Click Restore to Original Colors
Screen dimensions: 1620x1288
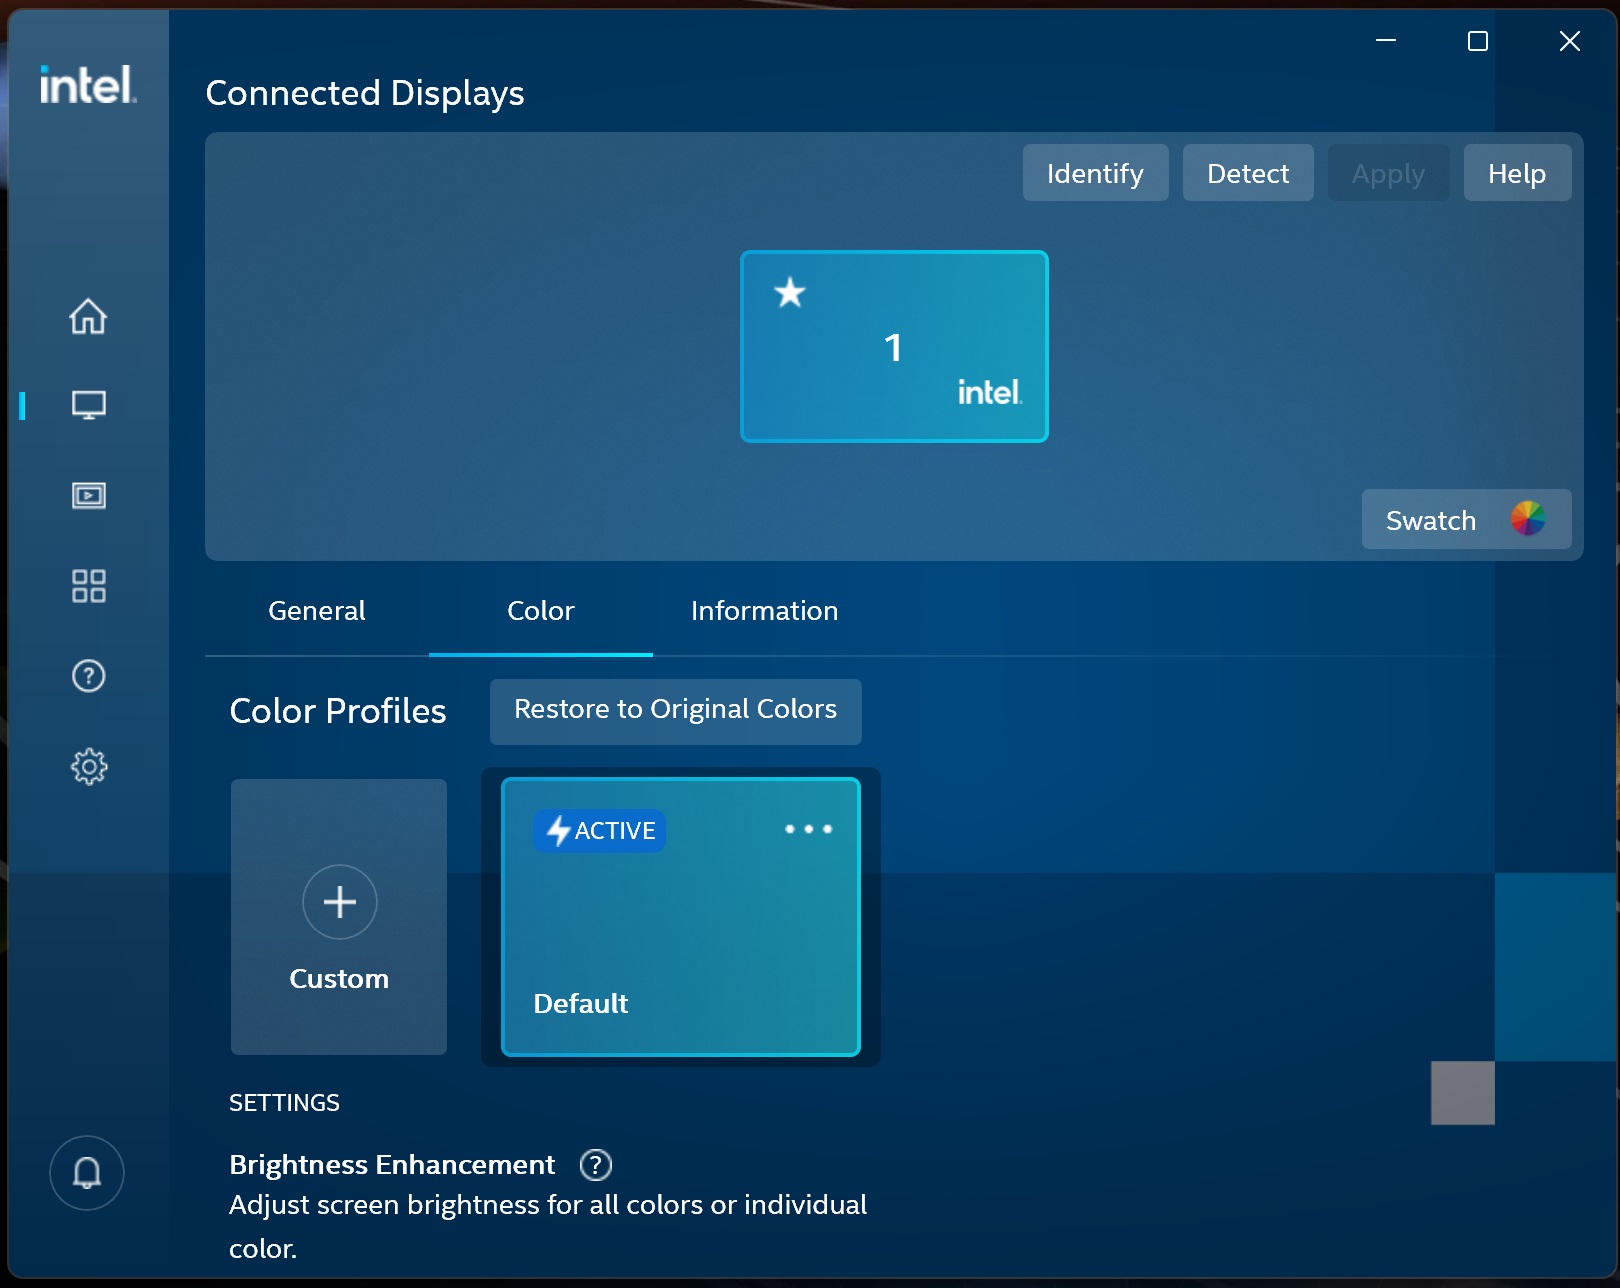(x=675, y=710)
